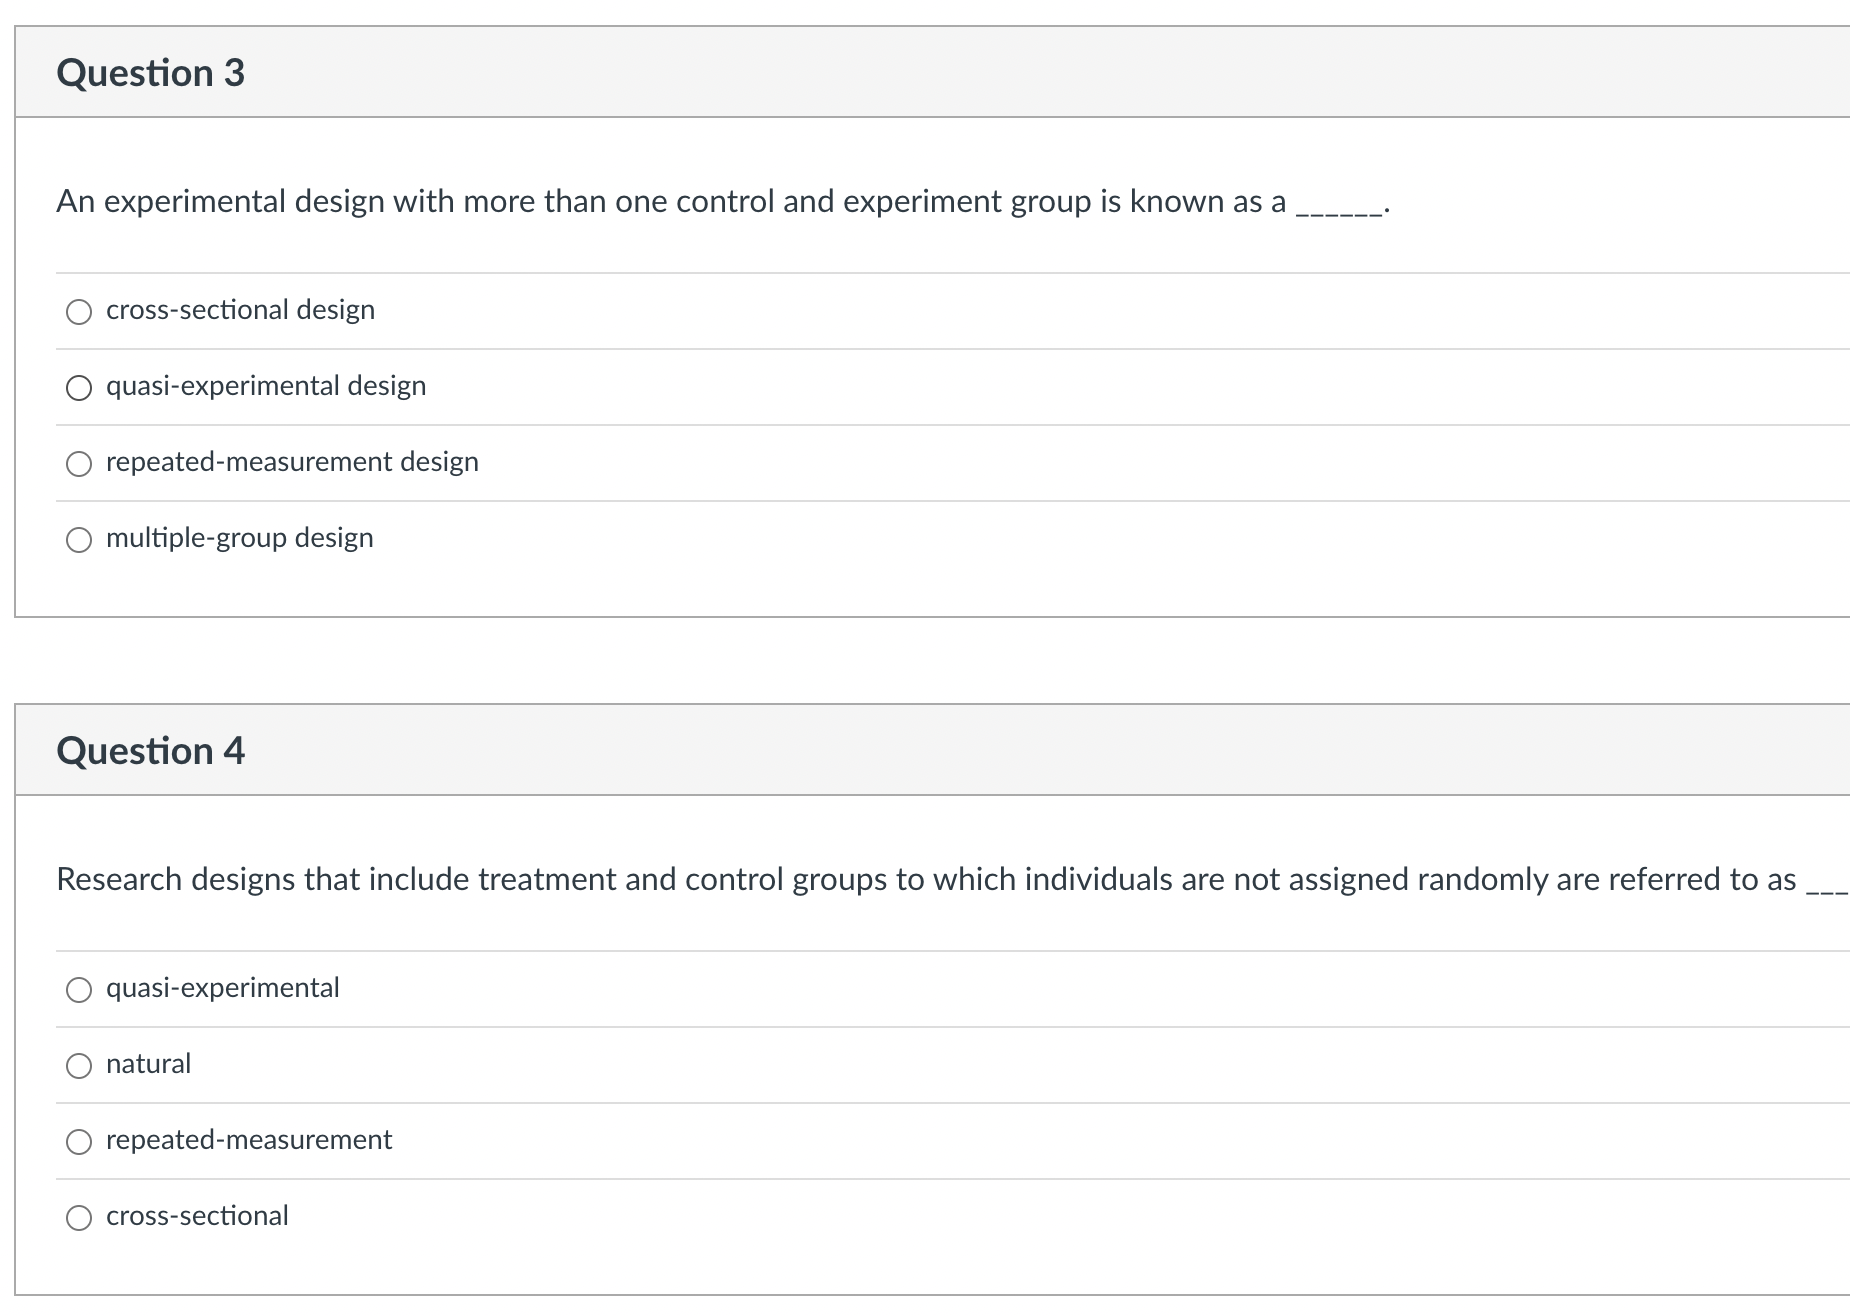Click the quasi-experimental design answer text
1850x1316 pixels.
266,385
